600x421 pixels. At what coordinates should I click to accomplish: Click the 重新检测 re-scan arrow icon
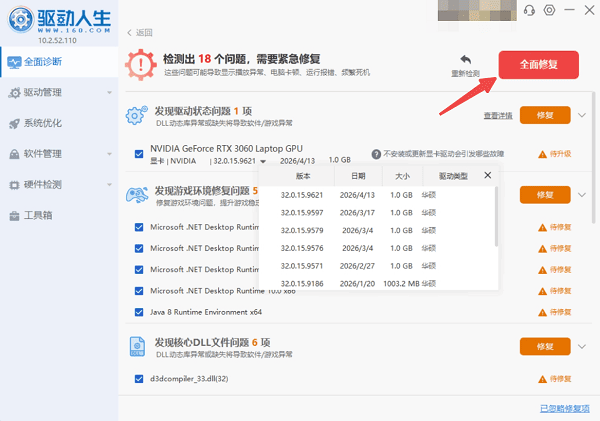tap(466, 60)
